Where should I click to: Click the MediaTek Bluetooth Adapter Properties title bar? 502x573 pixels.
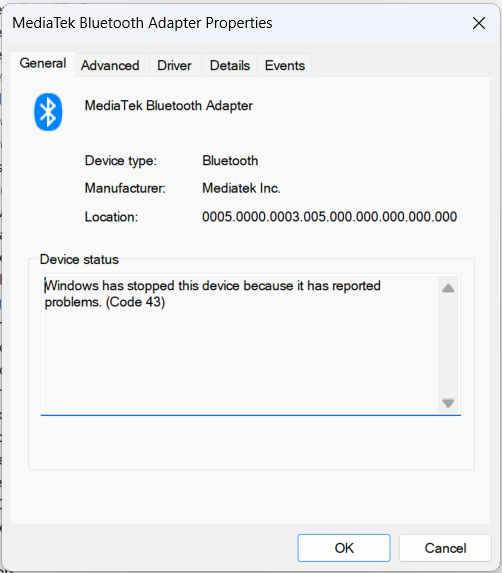click(x=234, y=23)
